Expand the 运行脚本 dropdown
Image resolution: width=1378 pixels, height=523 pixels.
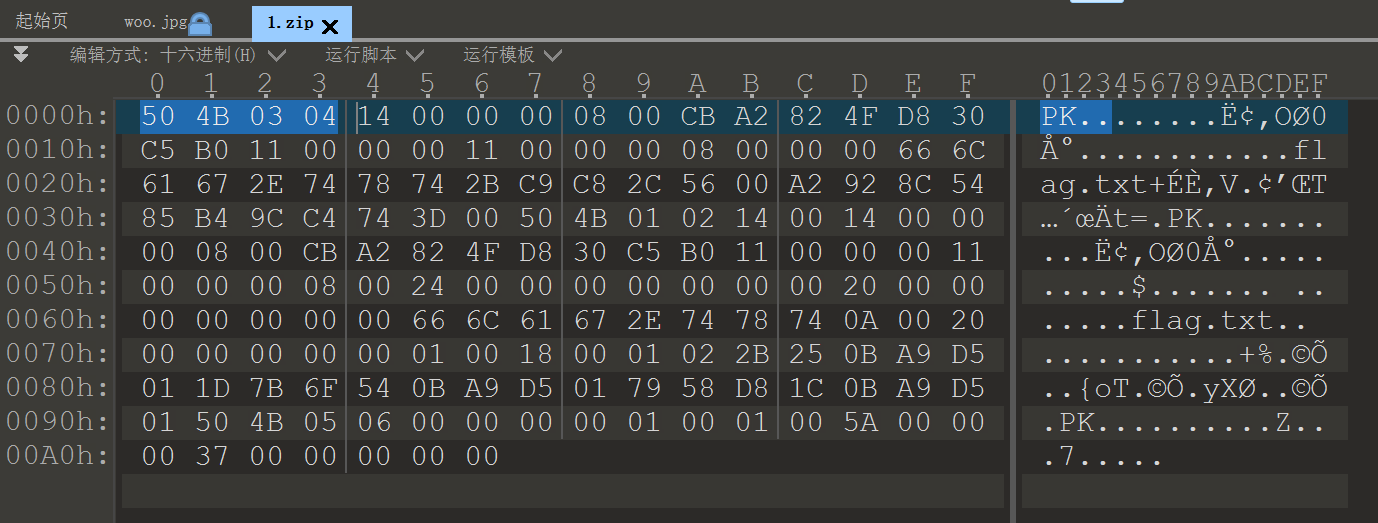pos(374,55)
